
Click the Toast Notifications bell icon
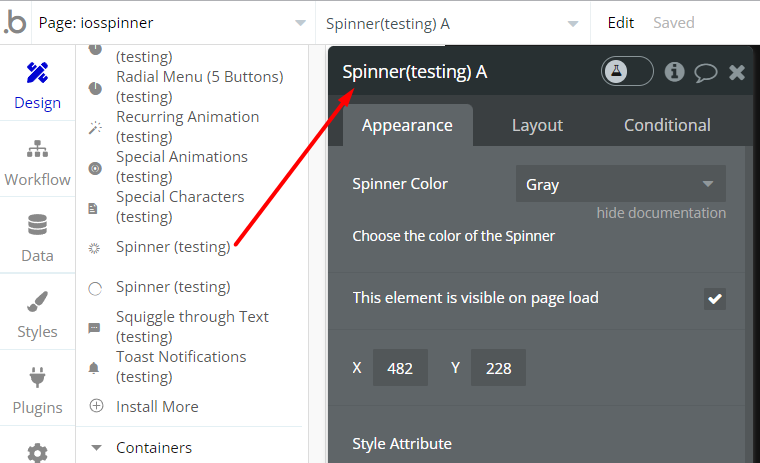[95, 367]
